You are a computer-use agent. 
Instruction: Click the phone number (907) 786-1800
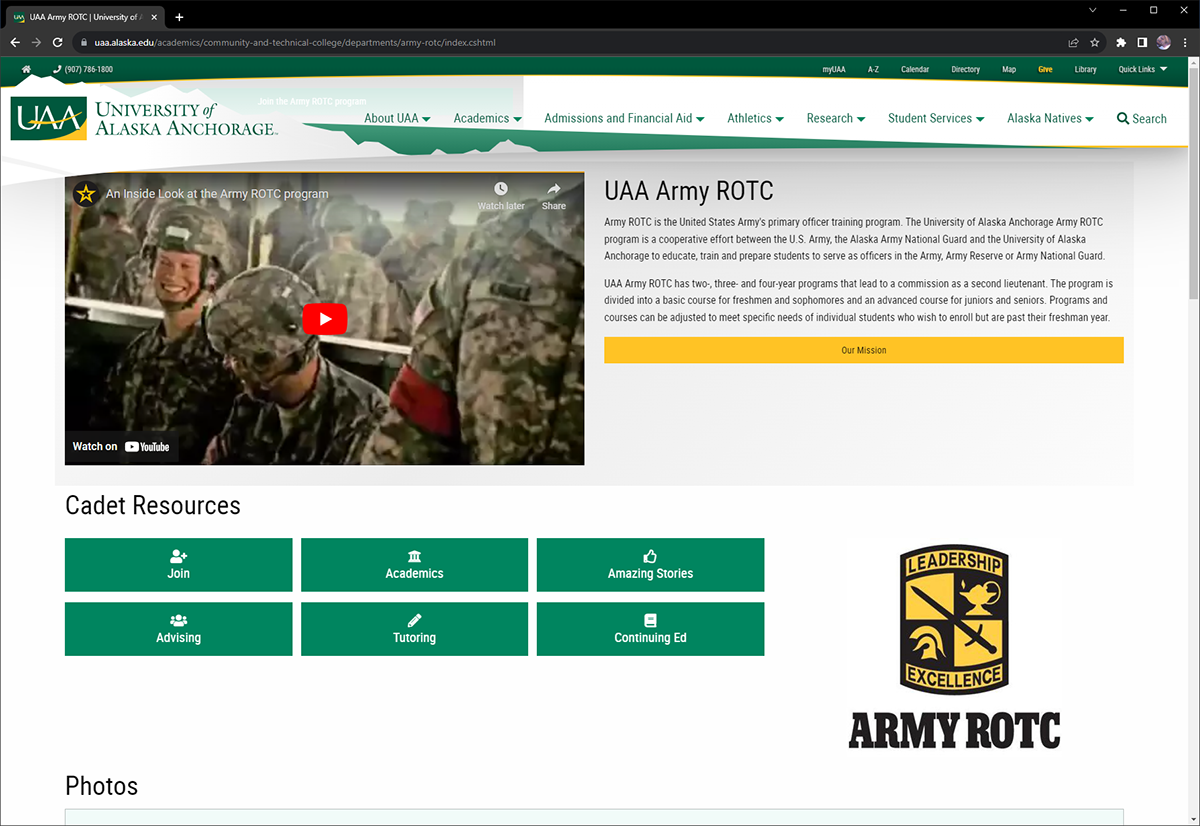(x=84, y=70)
